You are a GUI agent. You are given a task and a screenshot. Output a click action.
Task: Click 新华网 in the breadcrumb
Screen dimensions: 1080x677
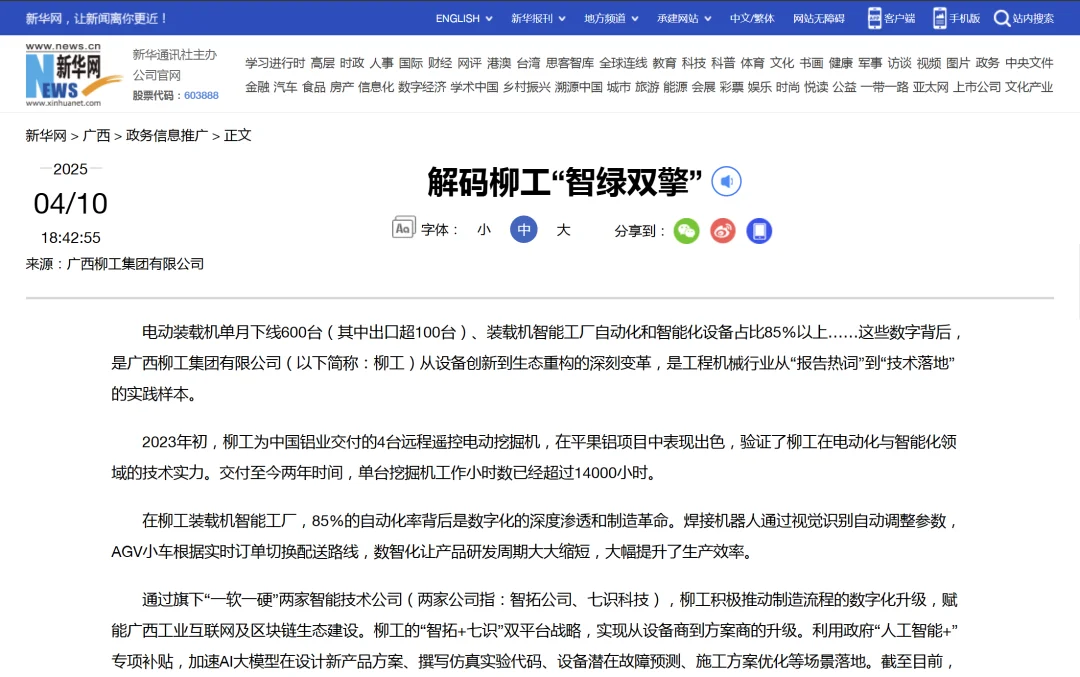pos(46,136)
